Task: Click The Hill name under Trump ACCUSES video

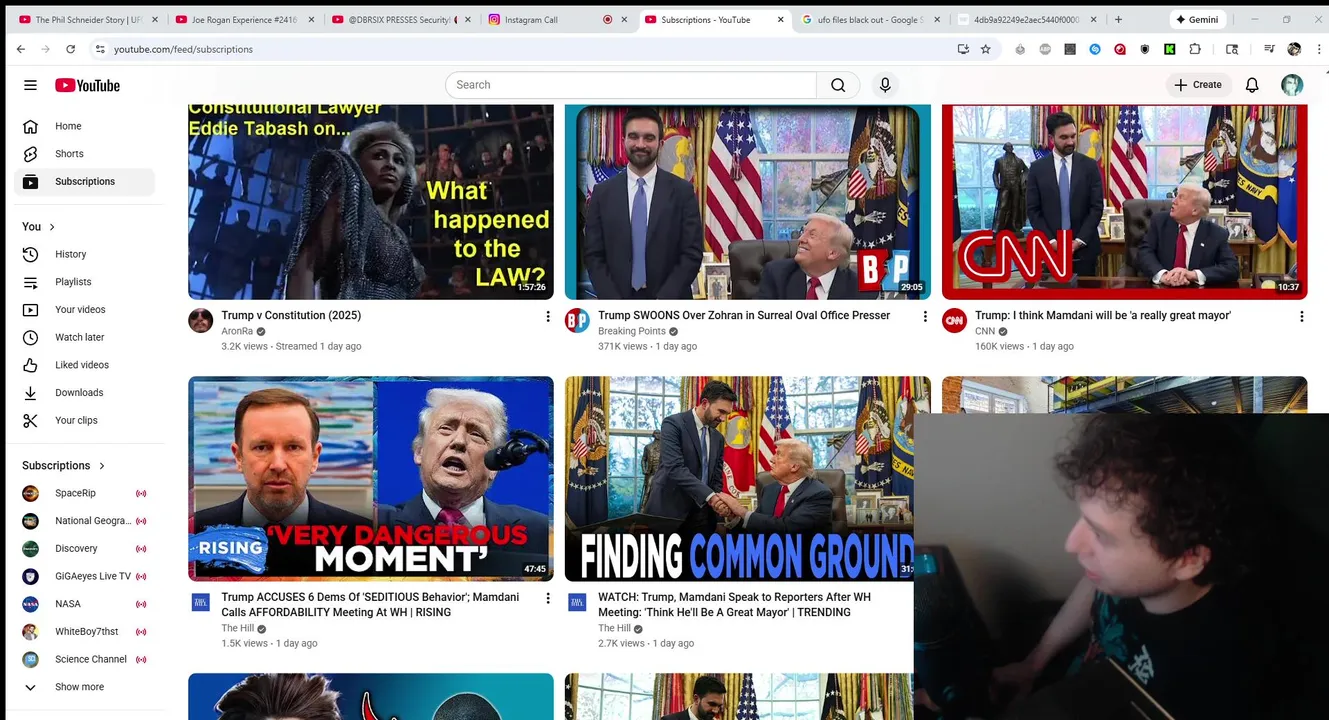Action: pyautogui.click(x=238, y=628)
